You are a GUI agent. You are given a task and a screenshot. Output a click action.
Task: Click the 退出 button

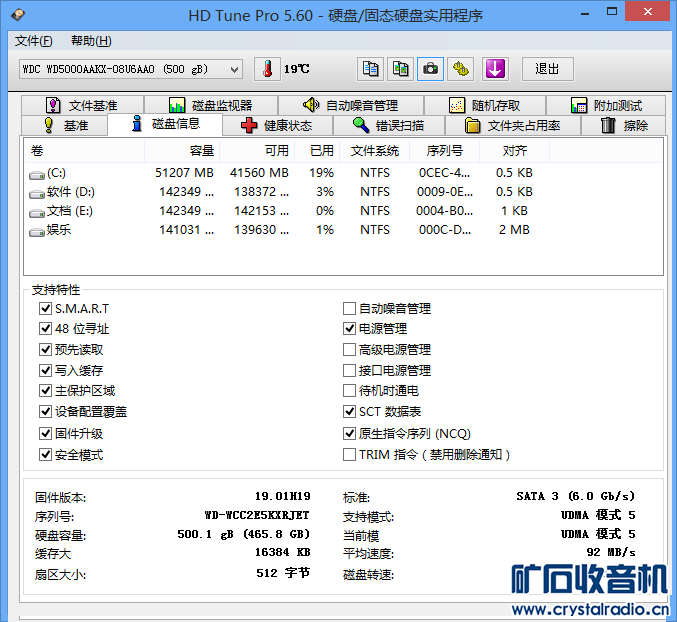click(x=547, y=69)
